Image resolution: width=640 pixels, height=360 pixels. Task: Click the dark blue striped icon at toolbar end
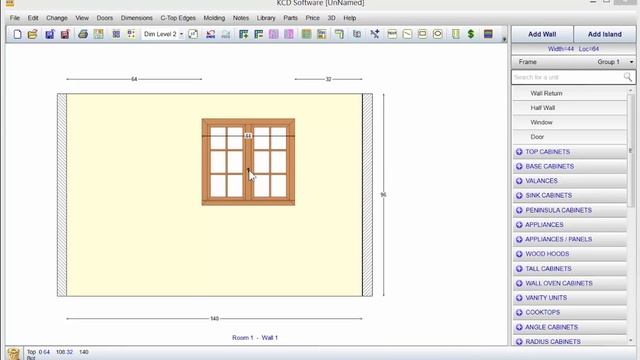(488, 34)
